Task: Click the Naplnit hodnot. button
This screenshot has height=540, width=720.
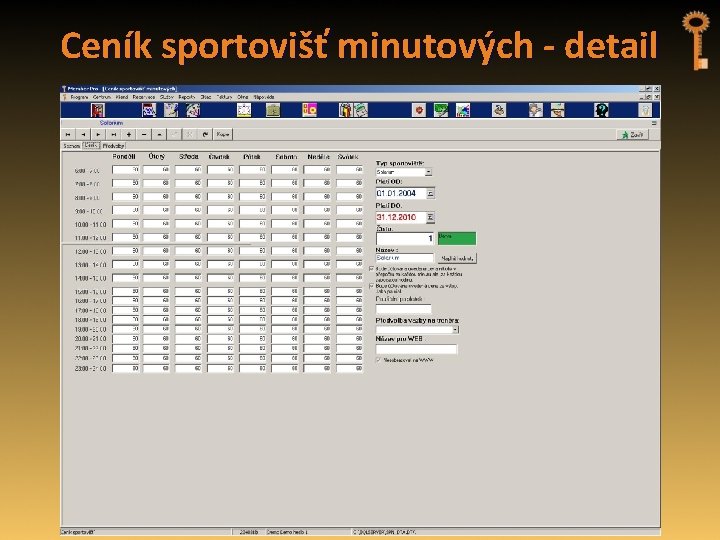Action: [457, 259]
